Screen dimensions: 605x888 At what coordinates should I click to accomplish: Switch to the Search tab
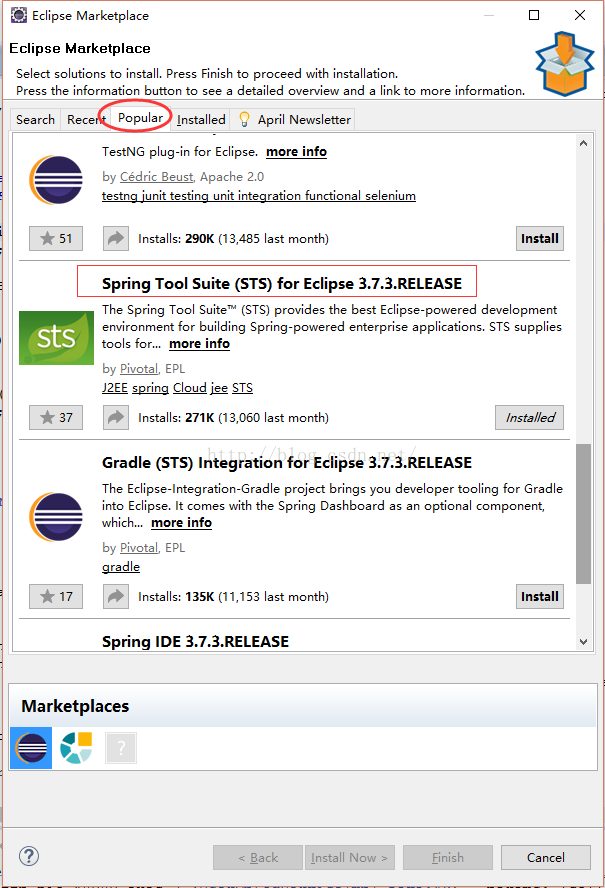[35, 119]
